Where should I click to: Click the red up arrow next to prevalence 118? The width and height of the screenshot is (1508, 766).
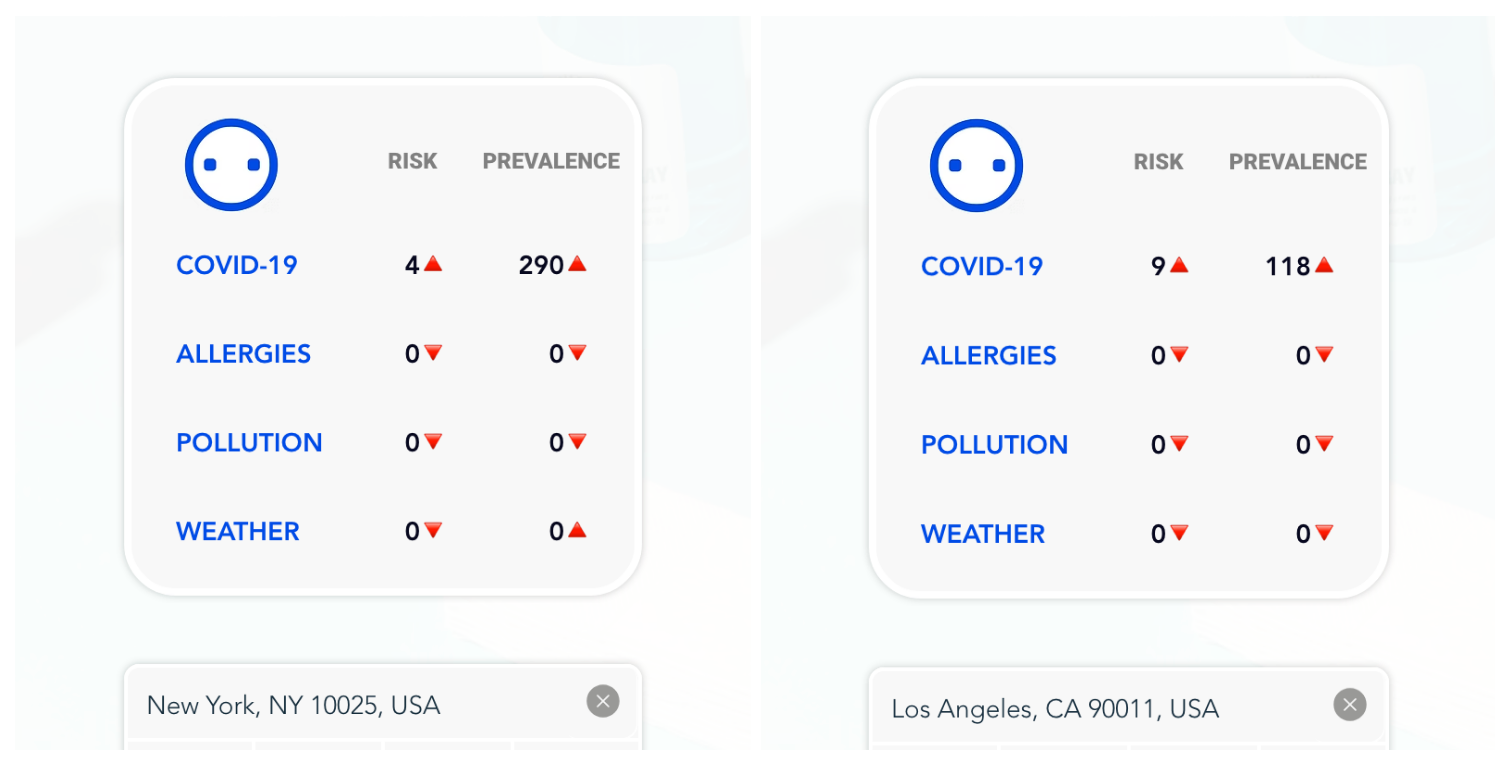[1324, 265]
